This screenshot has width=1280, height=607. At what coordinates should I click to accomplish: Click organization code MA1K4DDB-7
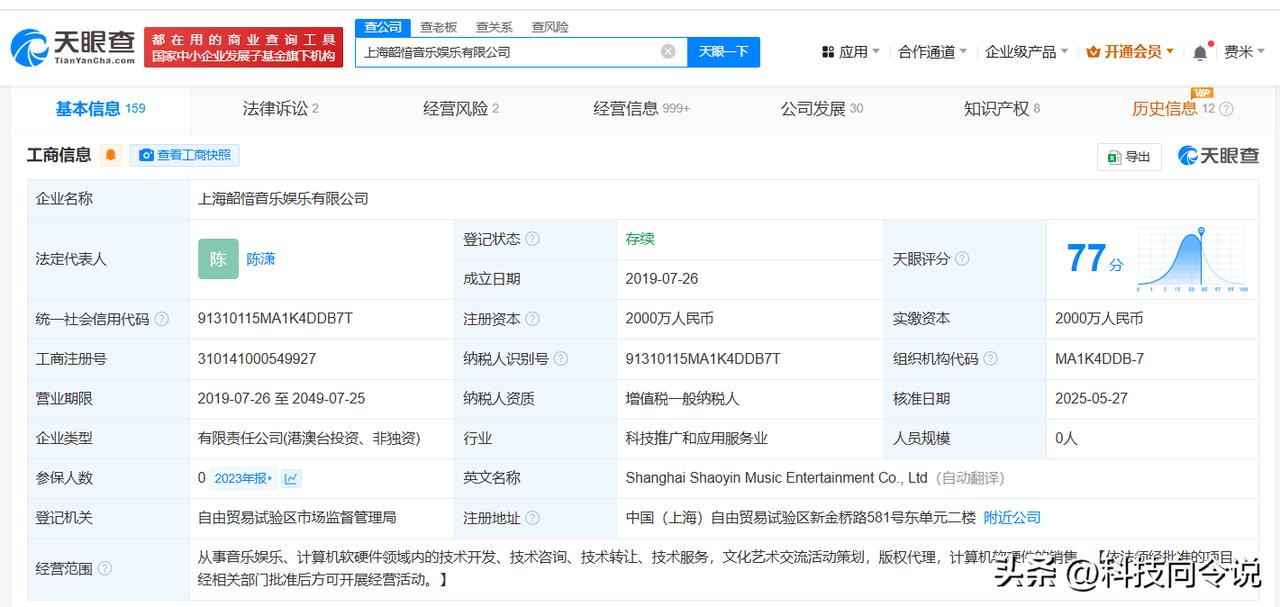1099,358
